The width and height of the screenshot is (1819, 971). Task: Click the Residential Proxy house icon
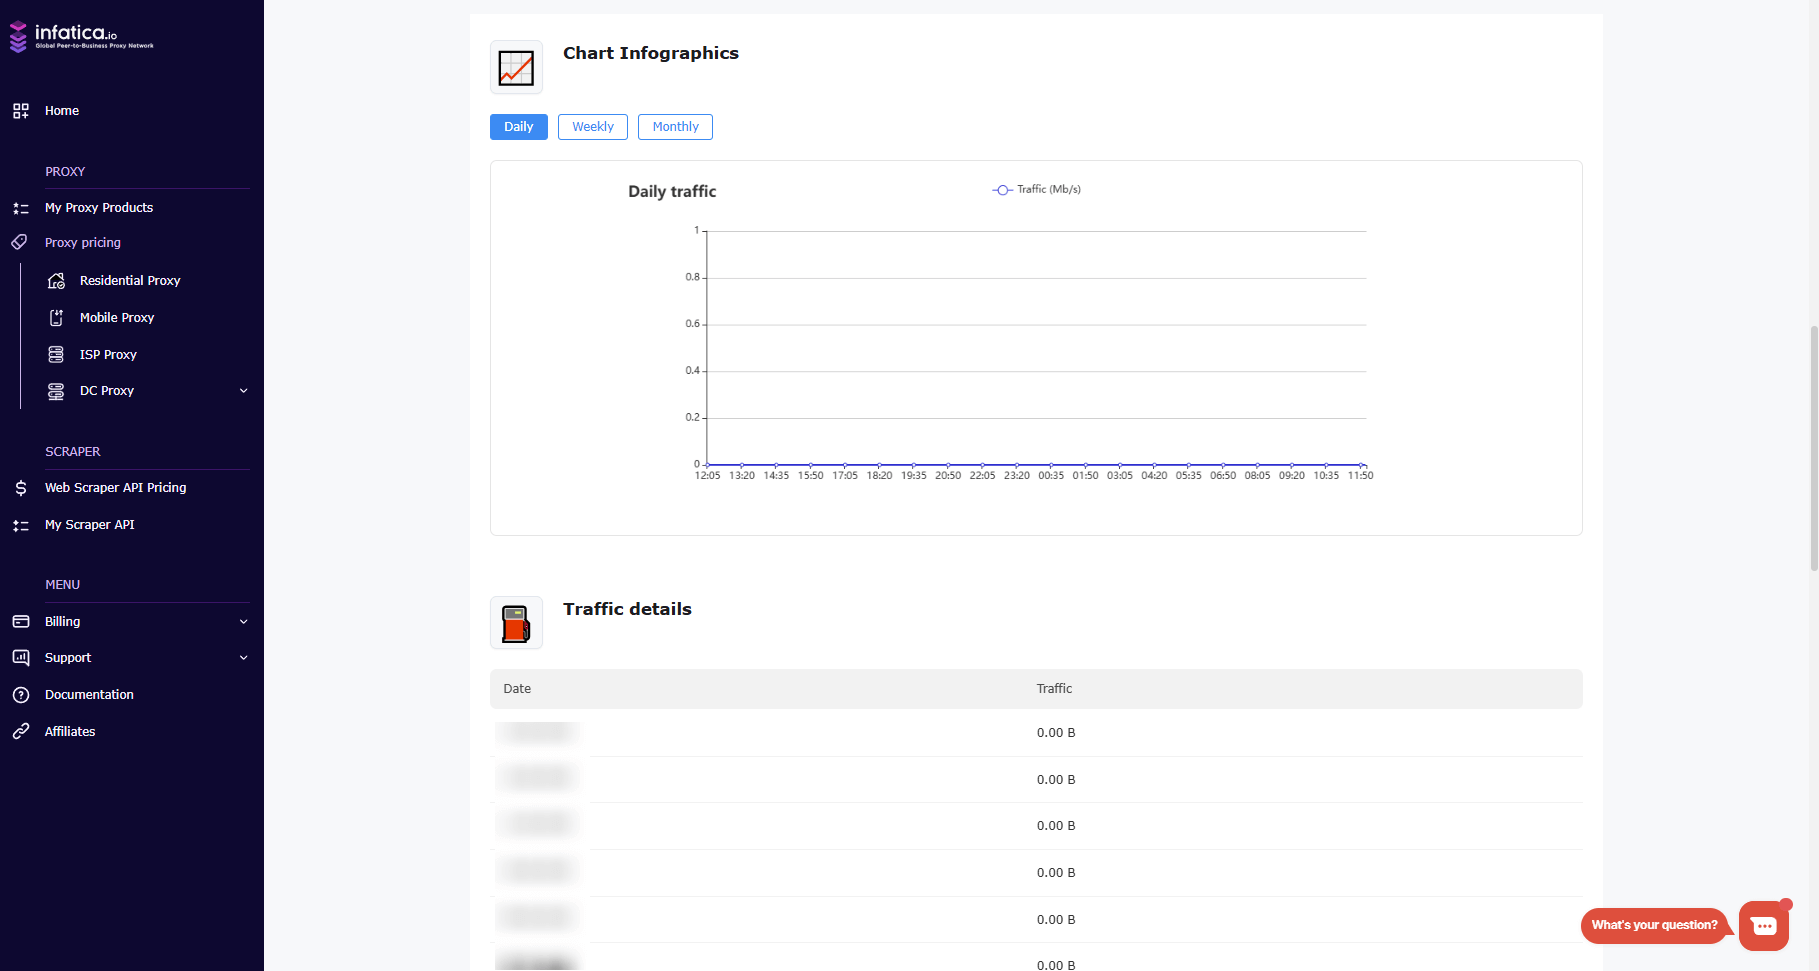click(x=56, y=281)
